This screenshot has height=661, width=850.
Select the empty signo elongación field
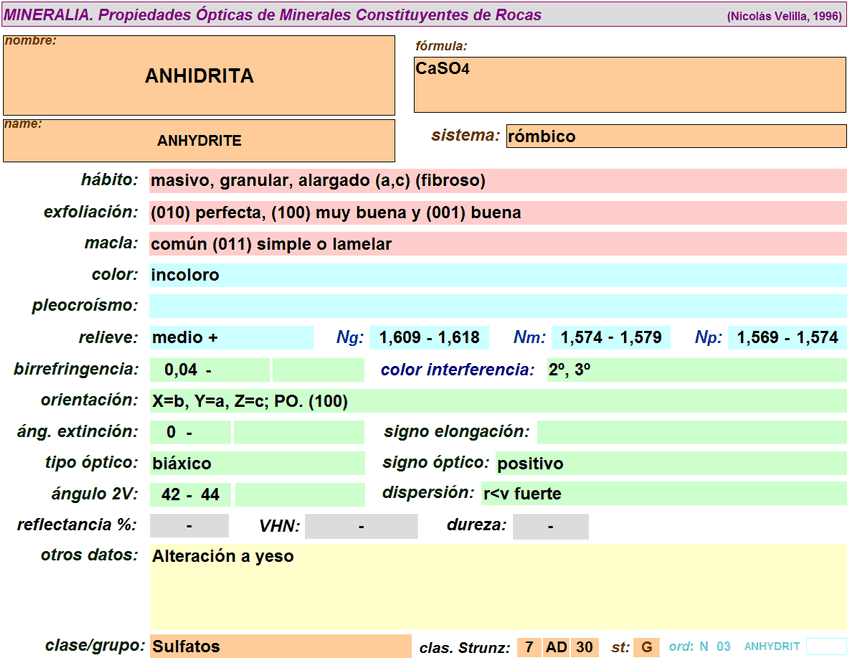point(691,432)
